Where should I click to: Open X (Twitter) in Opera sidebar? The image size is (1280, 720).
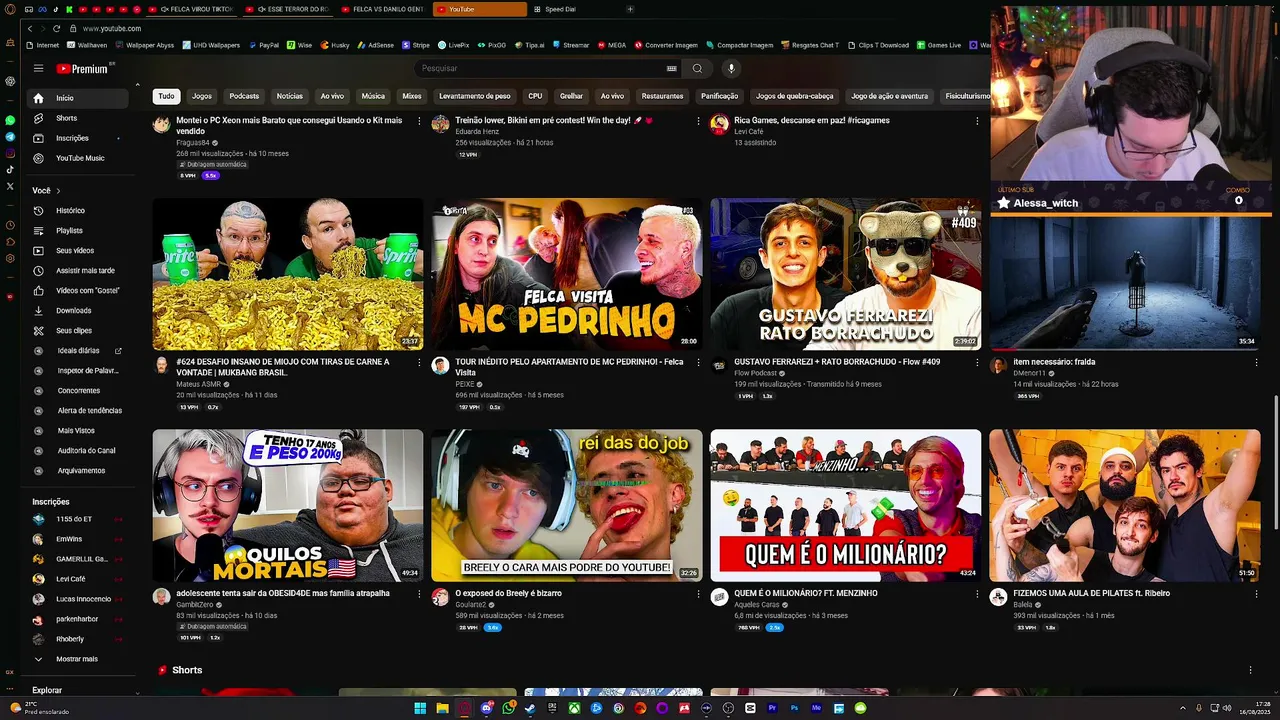[10, 186]
